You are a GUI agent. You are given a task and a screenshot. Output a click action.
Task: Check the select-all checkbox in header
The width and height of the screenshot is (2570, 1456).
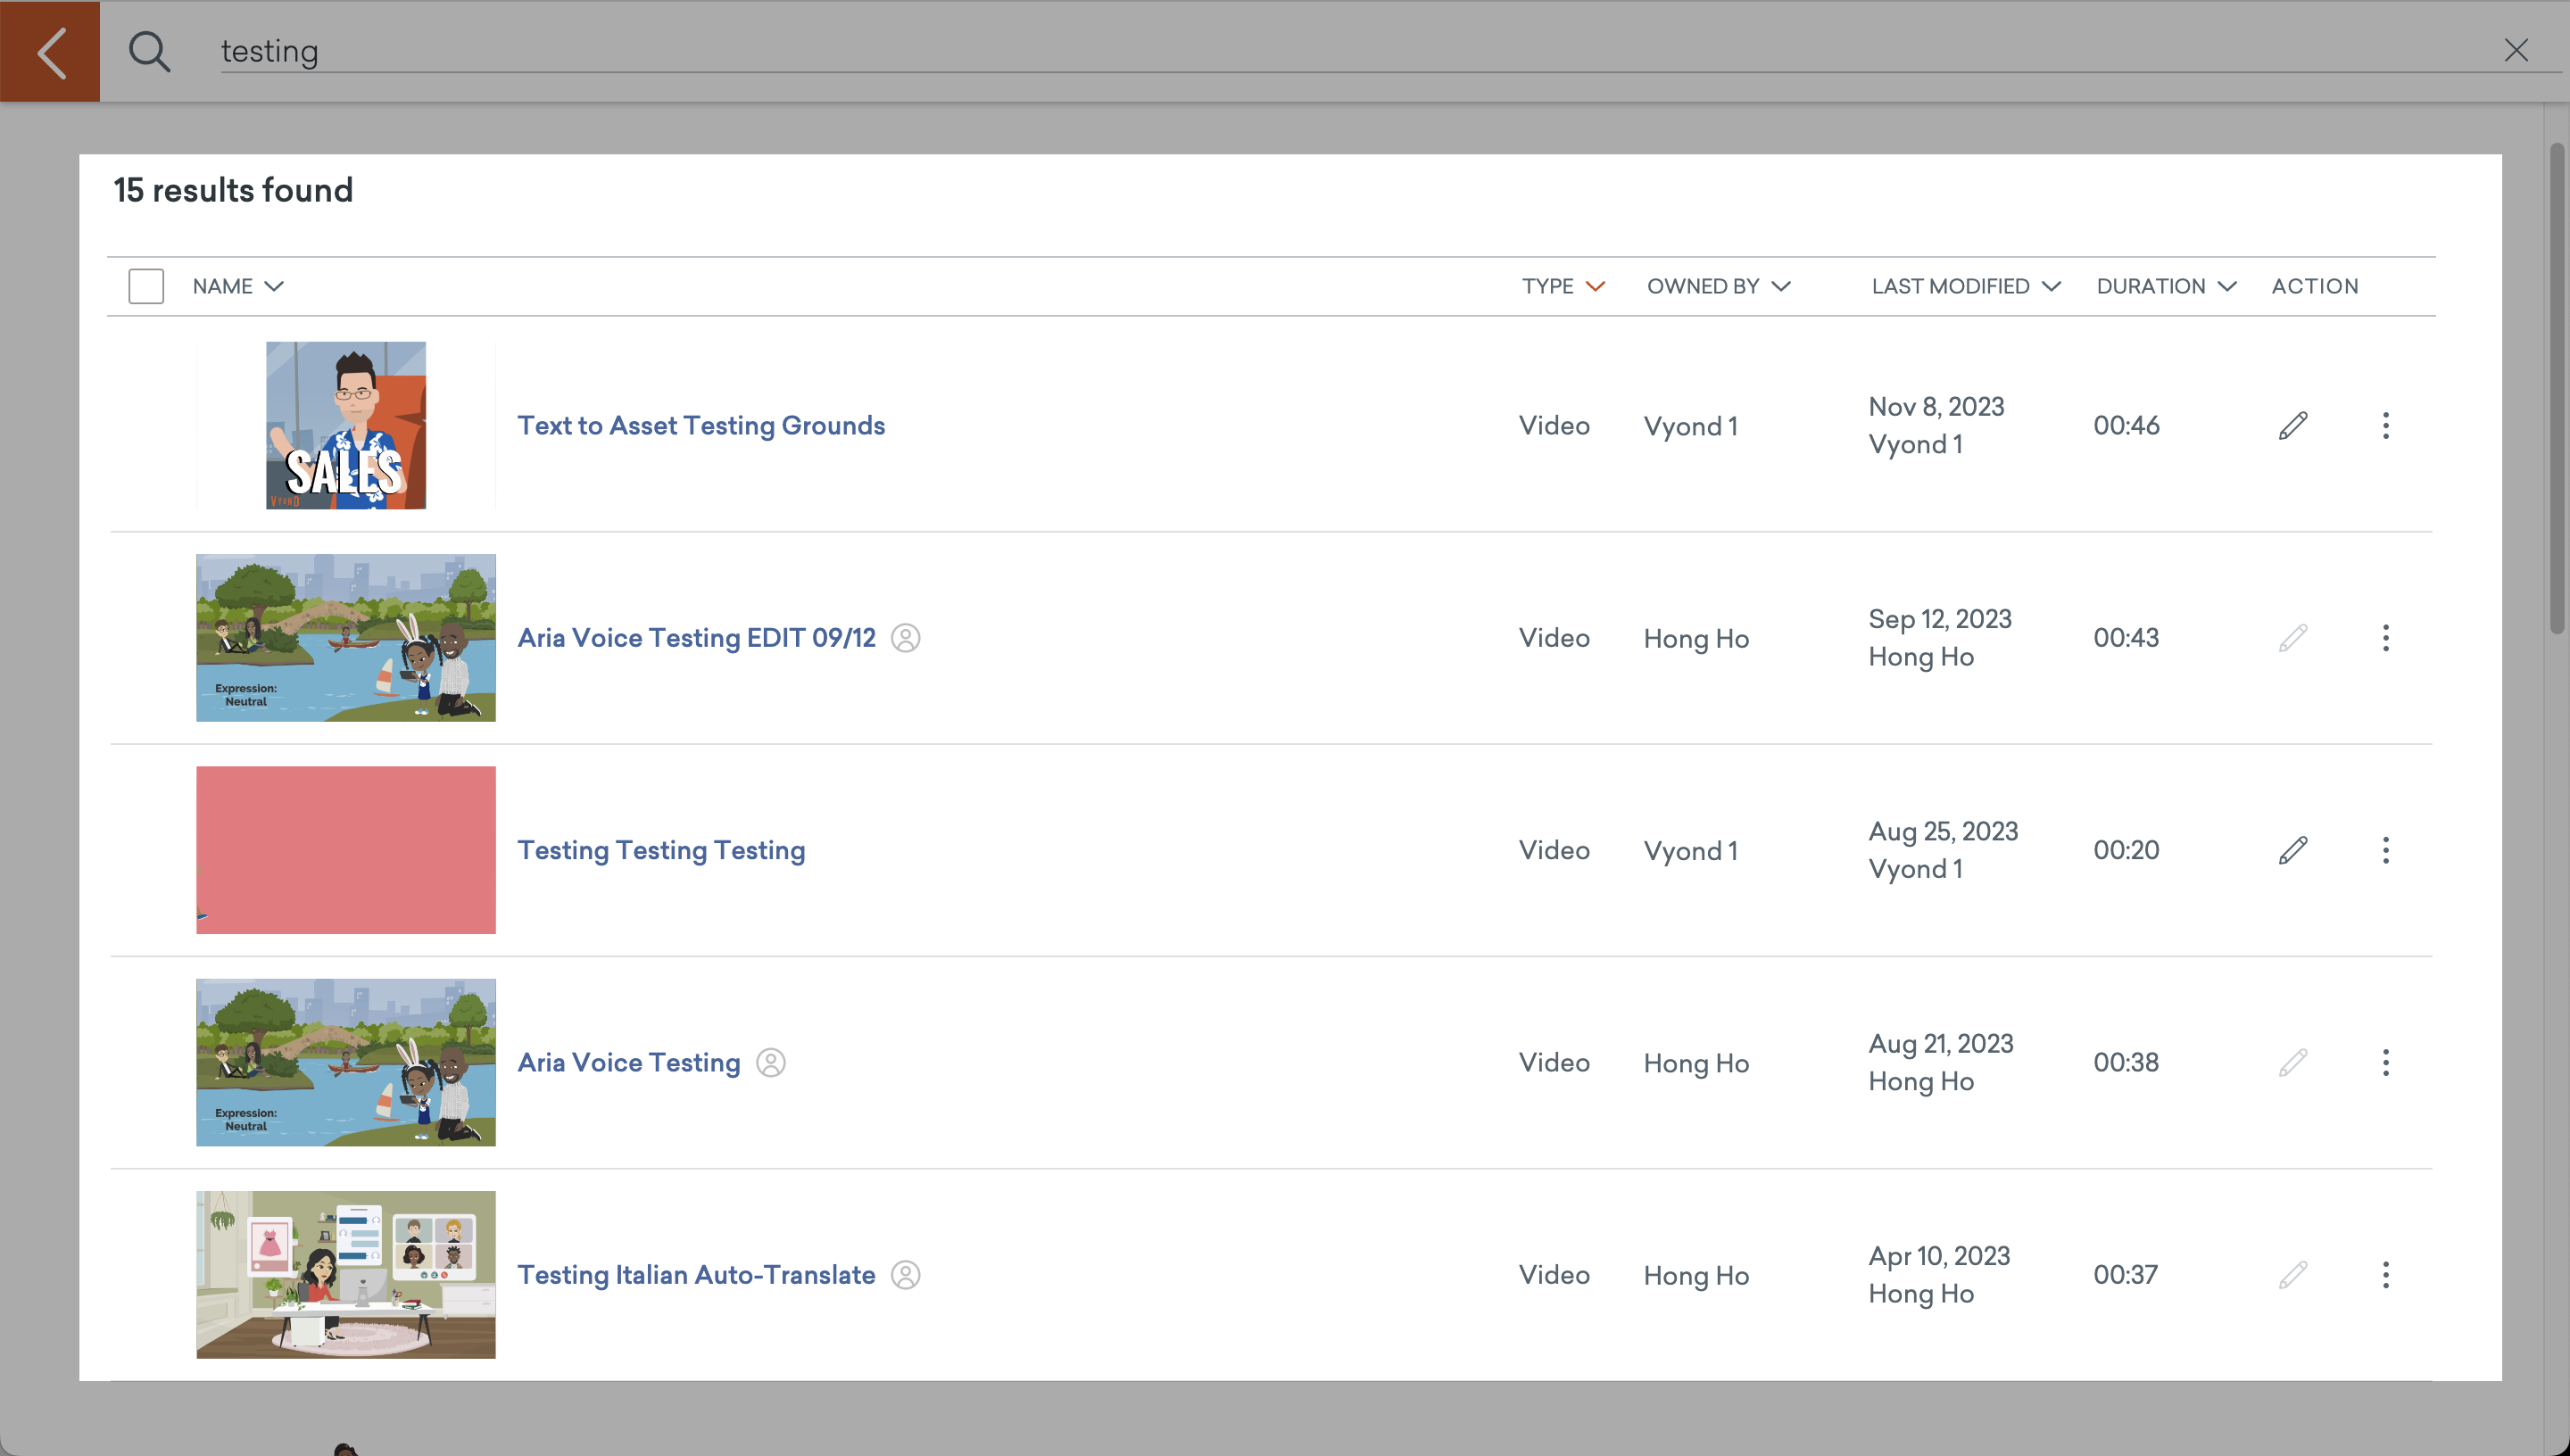pyautogui.click(x=146, y=286)
